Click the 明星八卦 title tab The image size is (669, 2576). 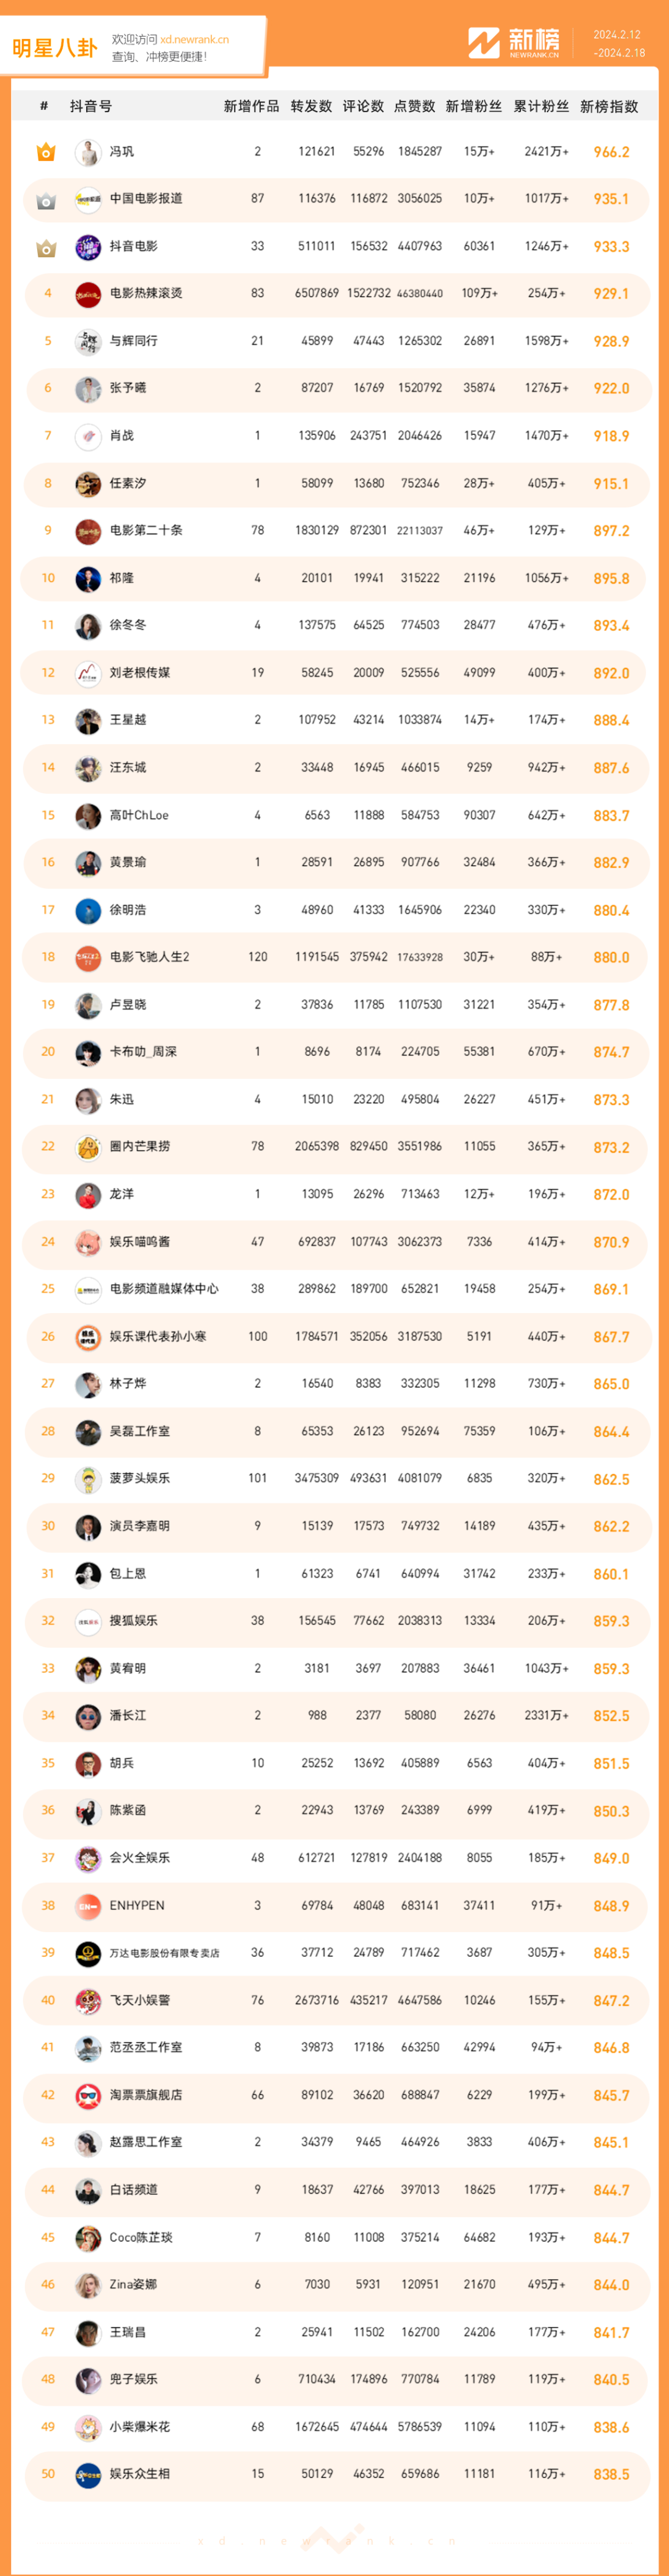click(x=55, y=48)
